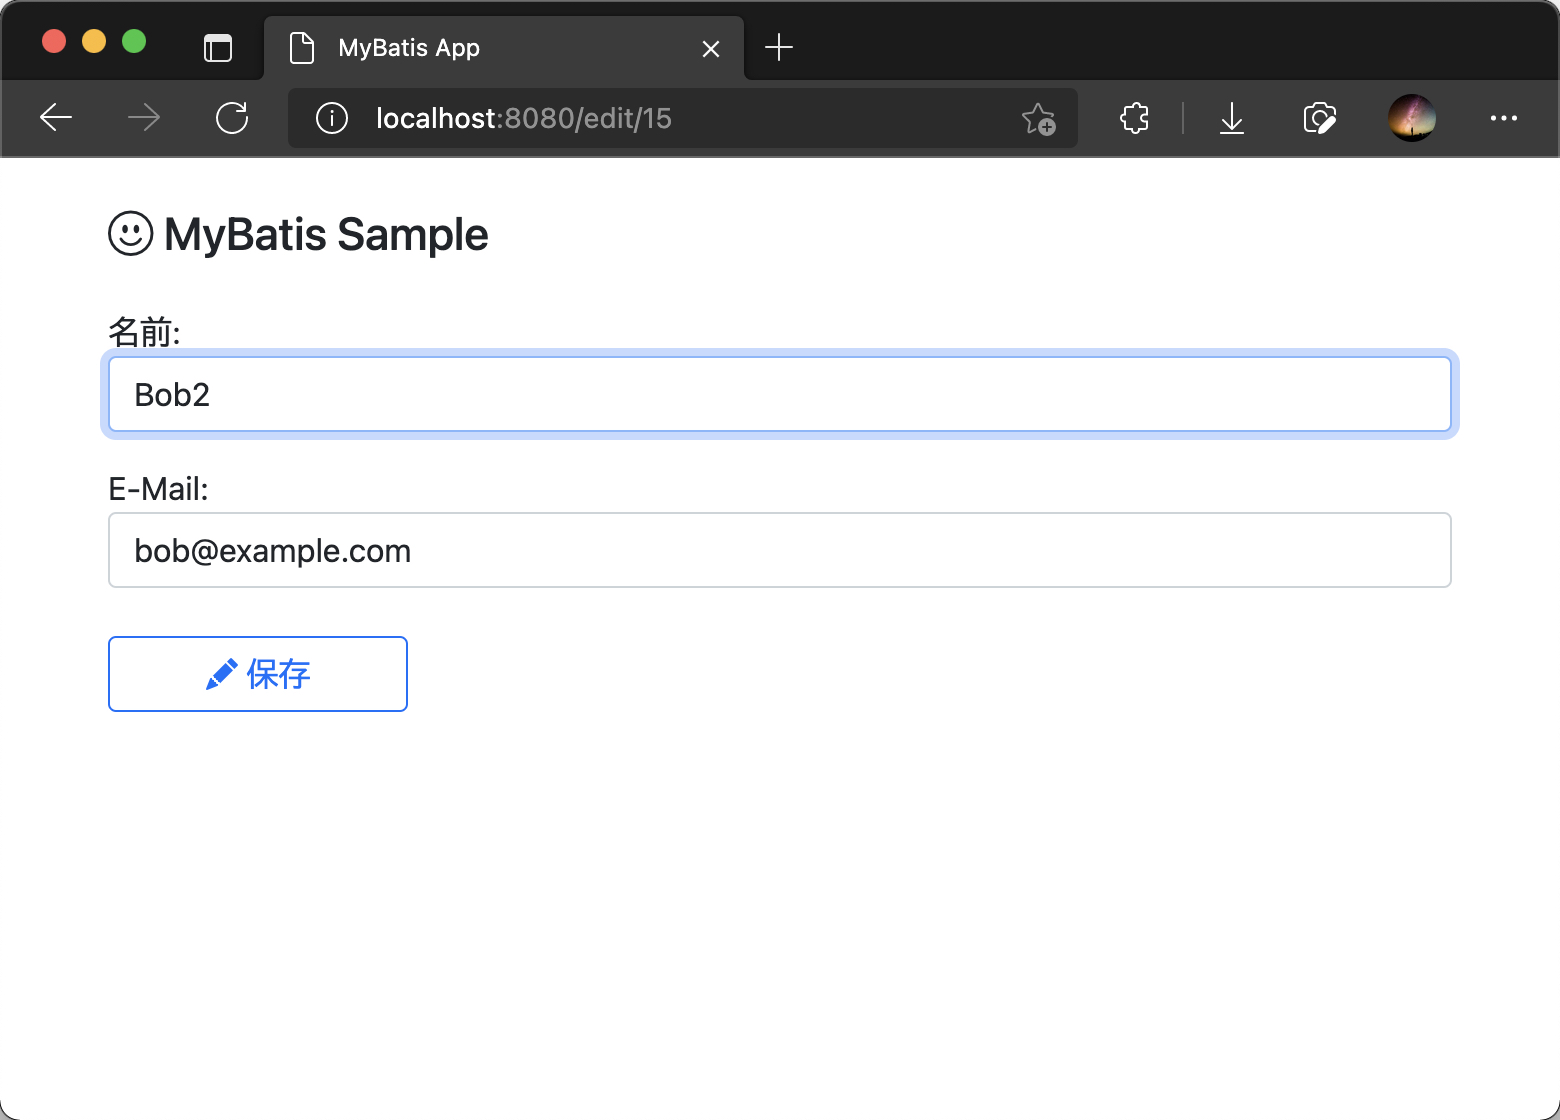Open the Downloads panel

coord(1232,118)
